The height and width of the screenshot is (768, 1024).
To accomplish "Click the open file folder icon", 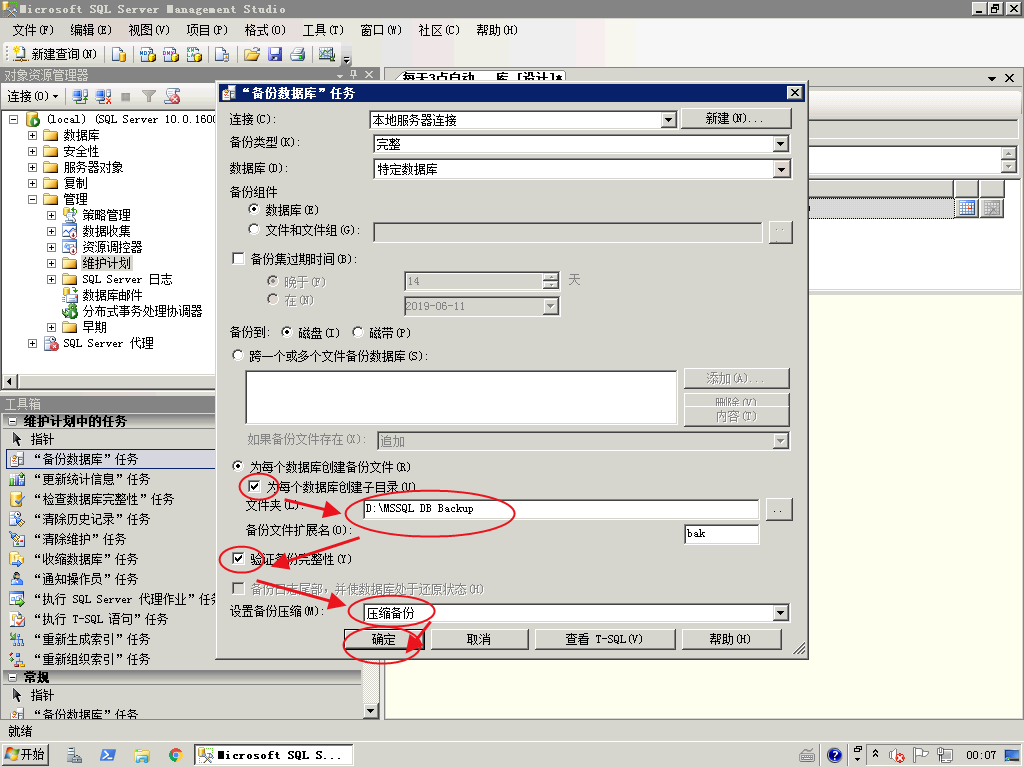I will click(x=251, y=54).
